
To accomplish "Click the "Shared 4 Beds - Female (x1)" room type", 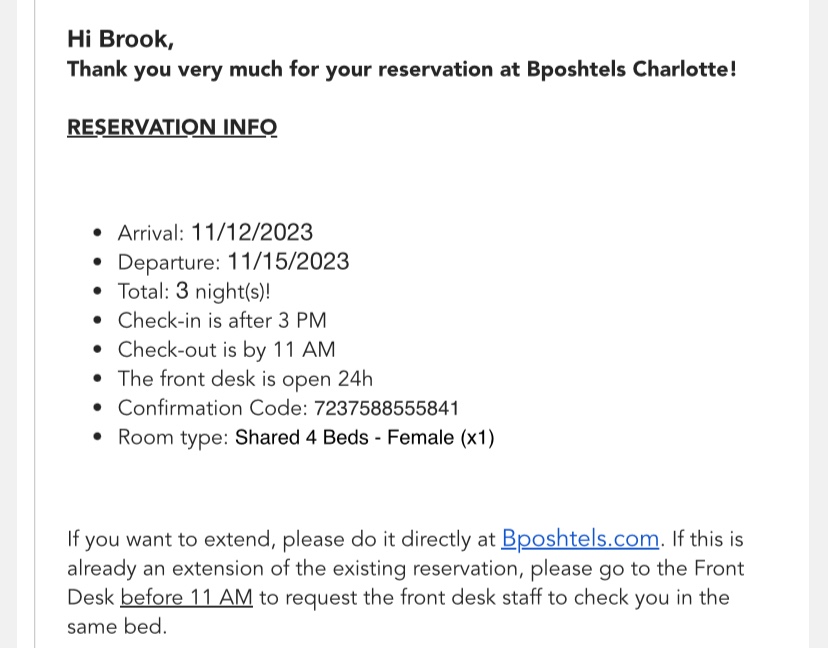I will point(364,438).
